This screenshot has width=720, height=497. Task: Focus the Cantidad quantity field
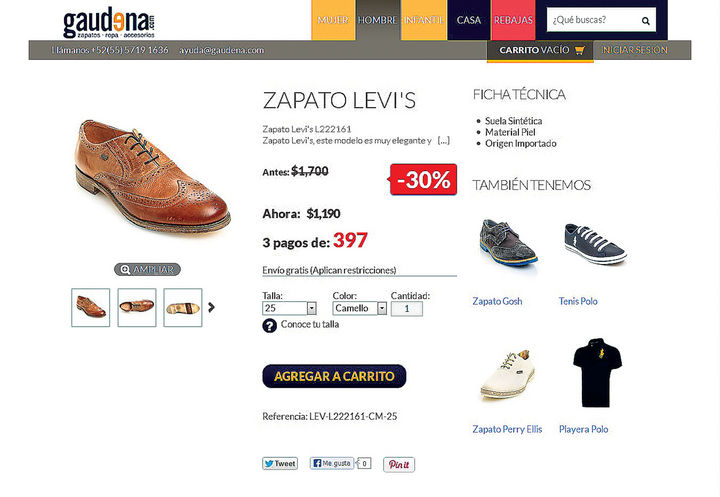[407, 309]
